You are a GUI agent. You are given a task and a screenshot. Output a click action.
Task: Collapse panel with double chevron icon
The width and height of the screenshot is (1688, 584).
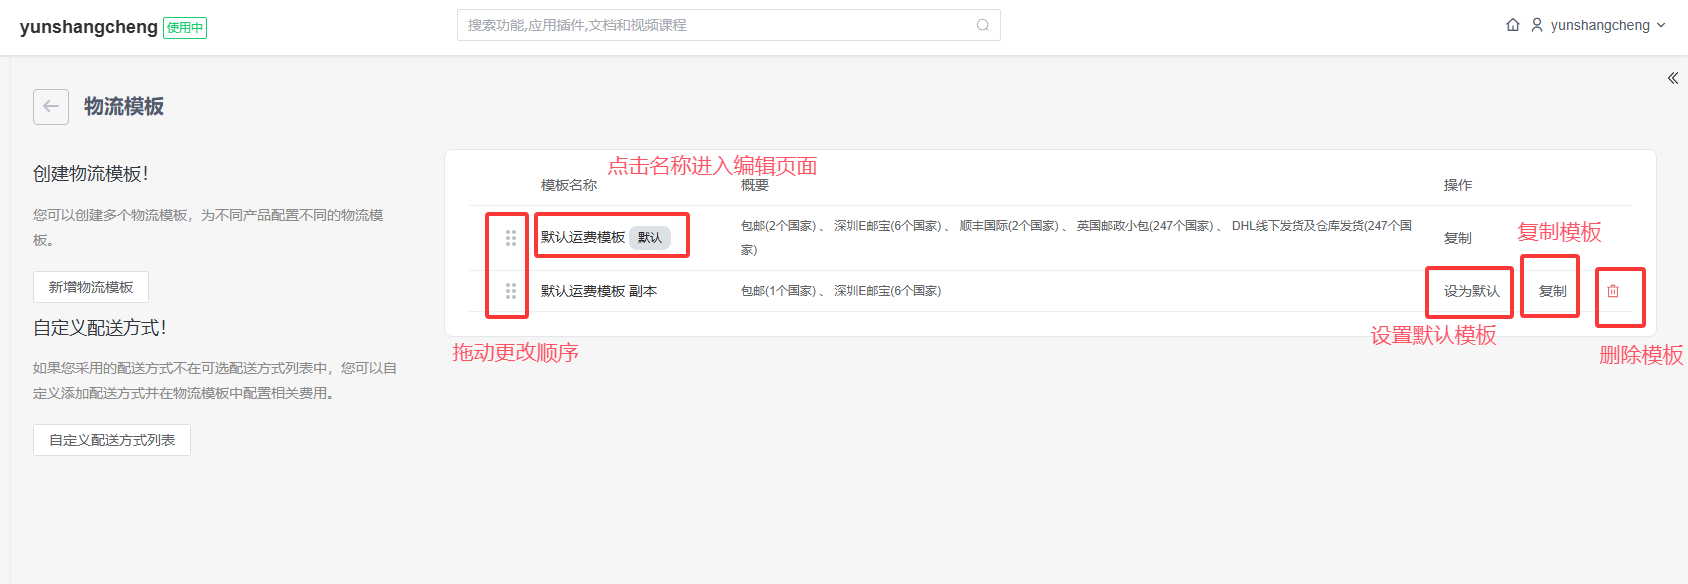tap(1672, 78)
